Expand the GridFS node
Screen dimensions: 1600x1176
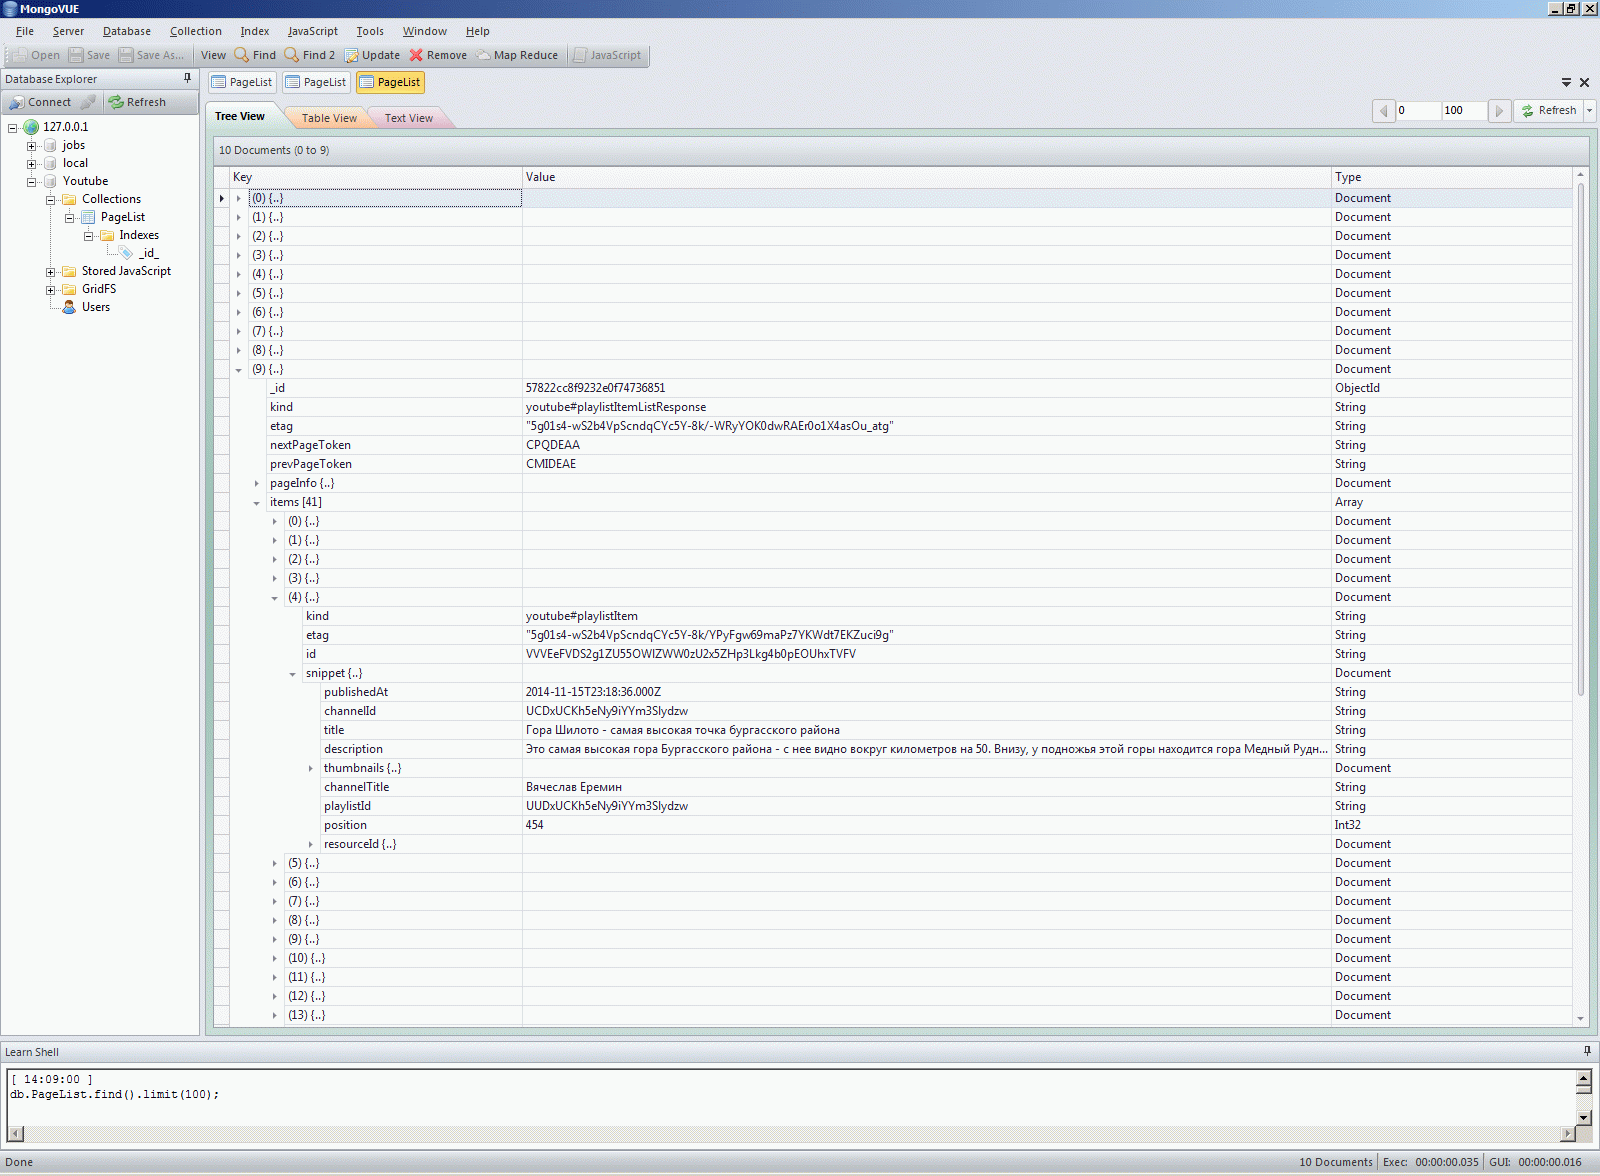pyautogui.click(x=51, y=290)
